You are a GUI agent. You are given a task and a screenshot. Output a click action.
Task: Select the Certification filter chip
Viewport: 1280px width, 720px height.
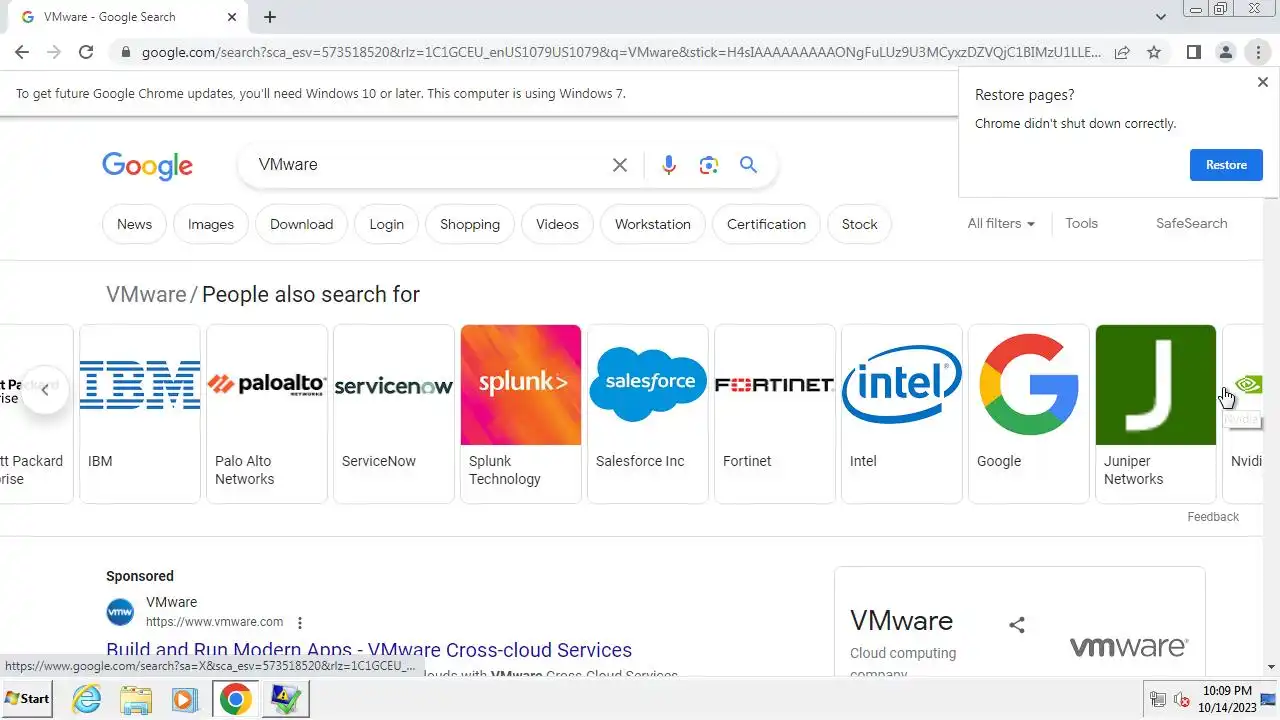click(766, 224)
